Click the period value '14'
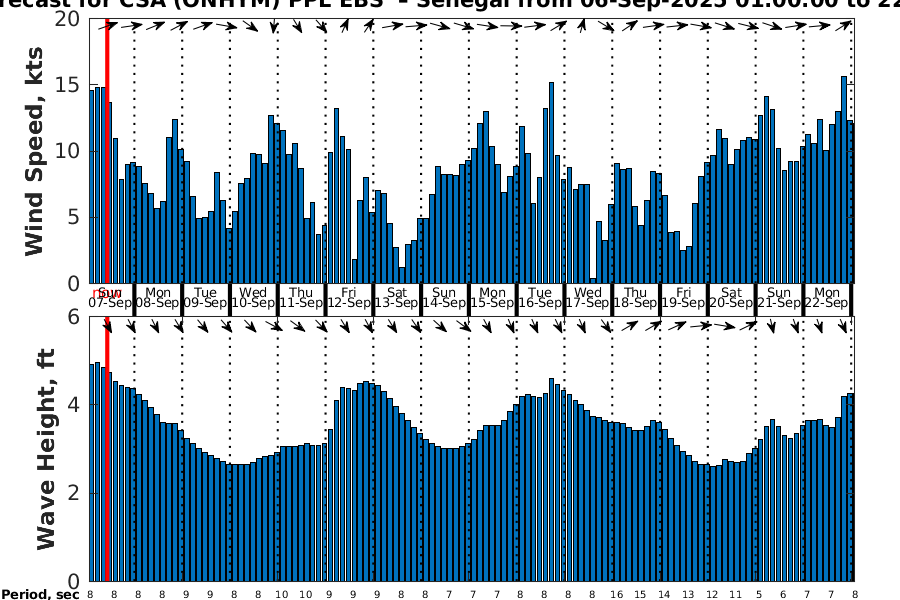Image resolution: width=900 pixels, height=600 pixels. pyautogui.click(x=664, y=595)
